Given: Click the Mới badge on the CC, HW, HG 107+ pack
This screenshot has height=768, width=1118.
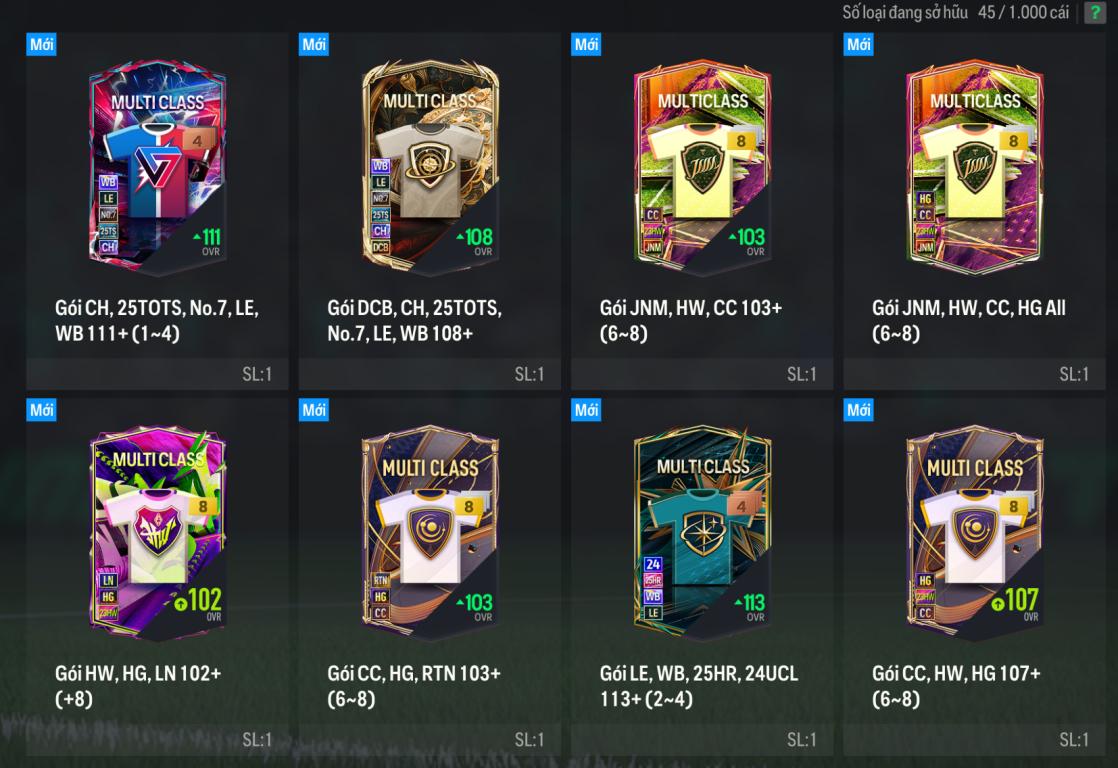Looking at the screenshot, I should (858, 410).
